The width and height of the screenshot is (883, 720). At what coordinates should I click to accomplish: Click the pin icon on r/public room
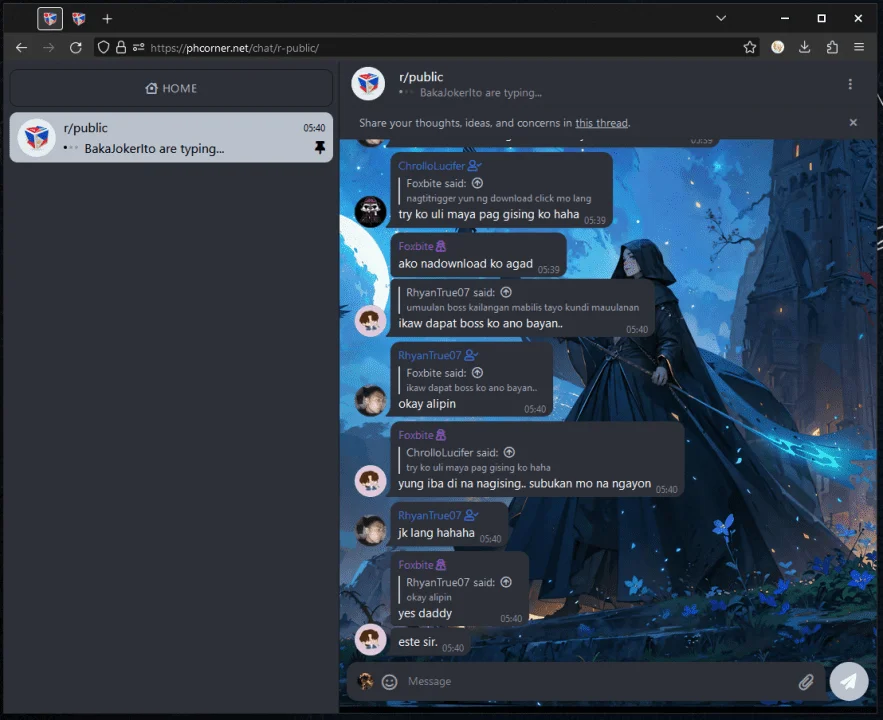[x=320, y=147]
